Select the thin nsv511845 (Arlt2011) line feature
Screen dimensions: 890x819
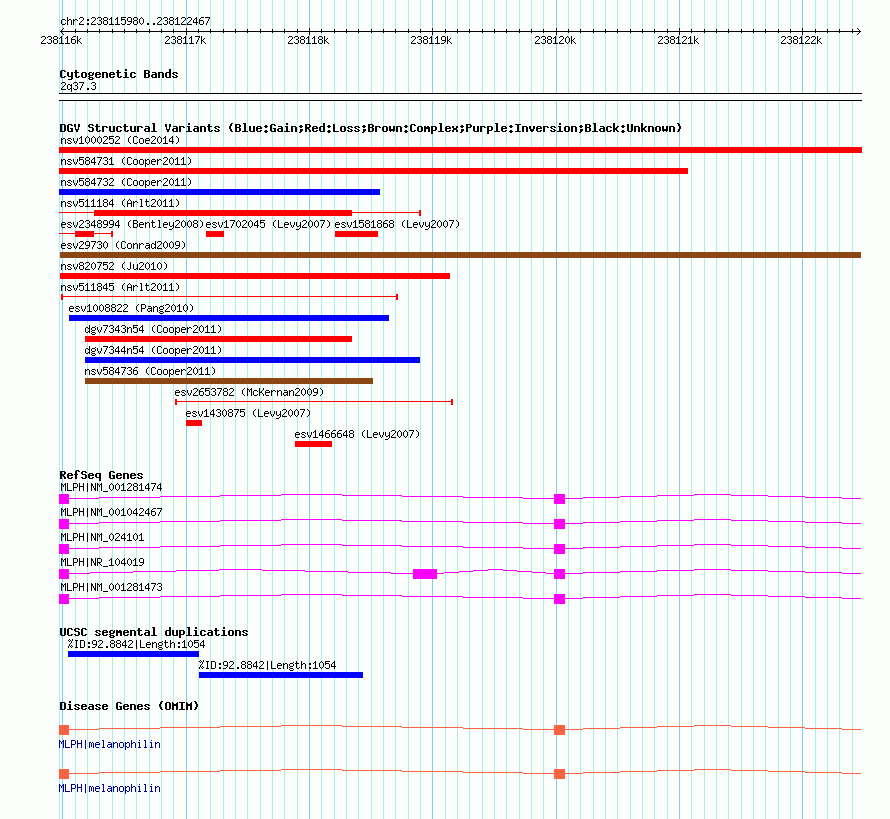(x=229, y=297)
